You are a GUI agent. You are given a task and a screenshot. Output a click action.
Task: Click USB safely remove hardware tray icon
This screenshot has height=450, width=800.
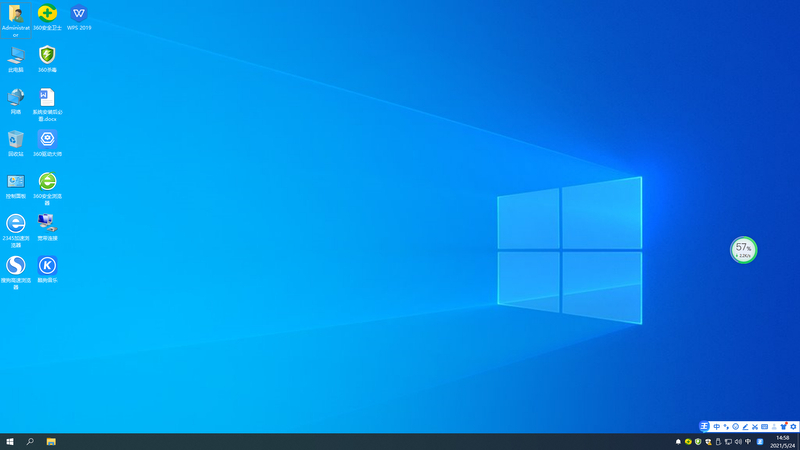718,442
